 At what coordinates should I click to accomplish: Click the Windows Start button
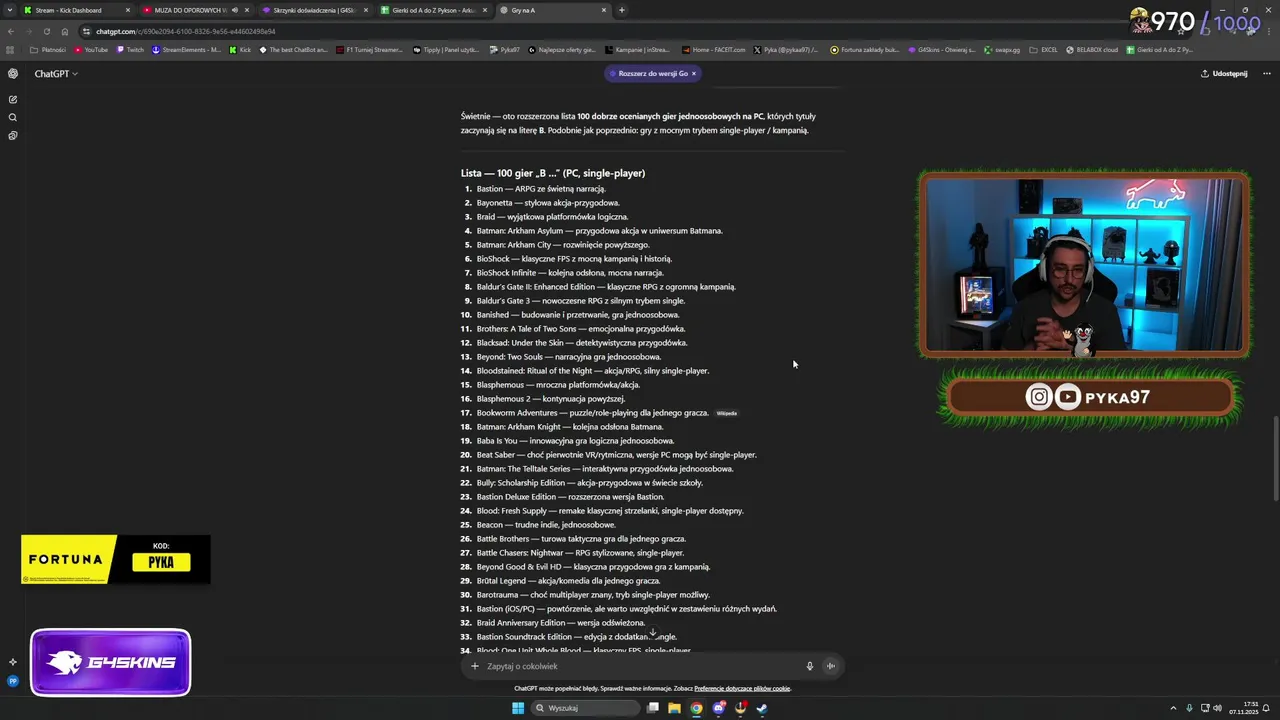518,708
